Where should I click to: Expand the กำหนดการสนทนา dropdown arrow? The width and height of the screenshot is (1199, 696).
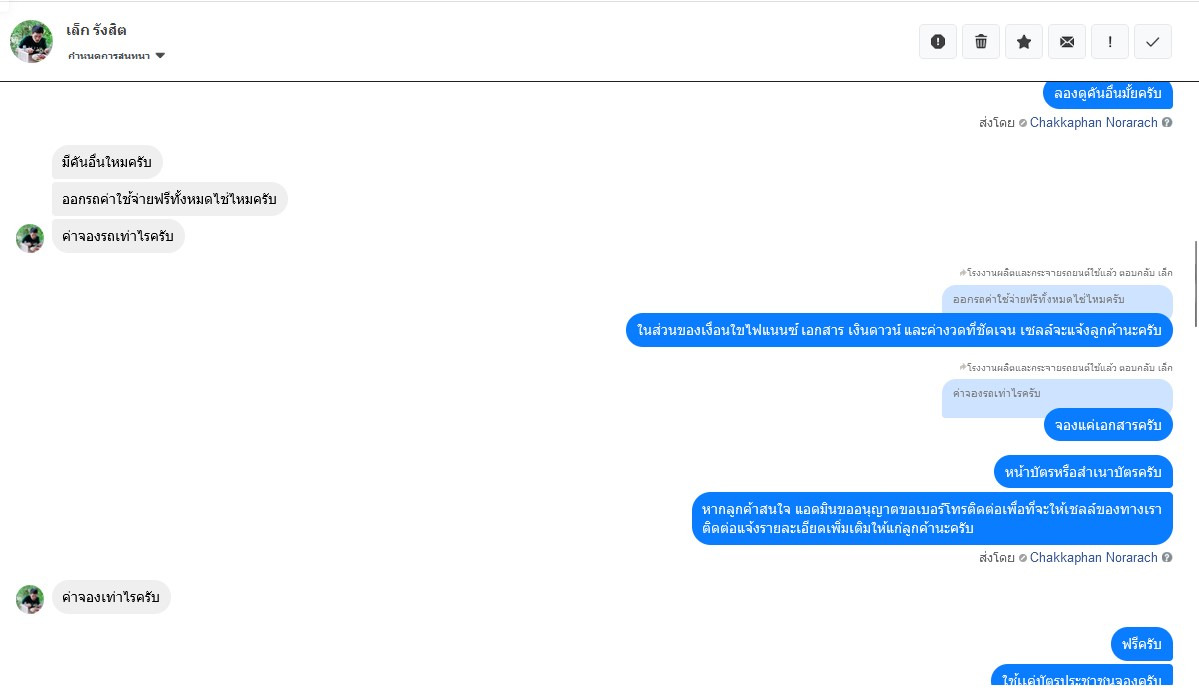[160, 56]
